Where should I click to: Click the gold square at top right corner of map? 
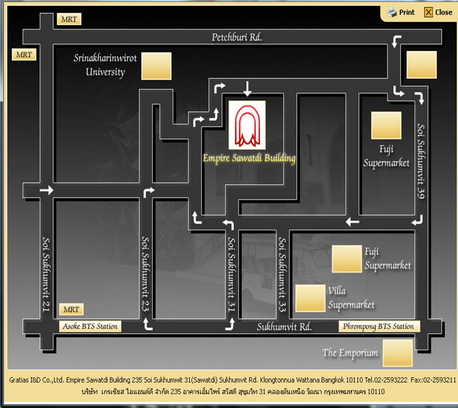(x=422, y=65)
